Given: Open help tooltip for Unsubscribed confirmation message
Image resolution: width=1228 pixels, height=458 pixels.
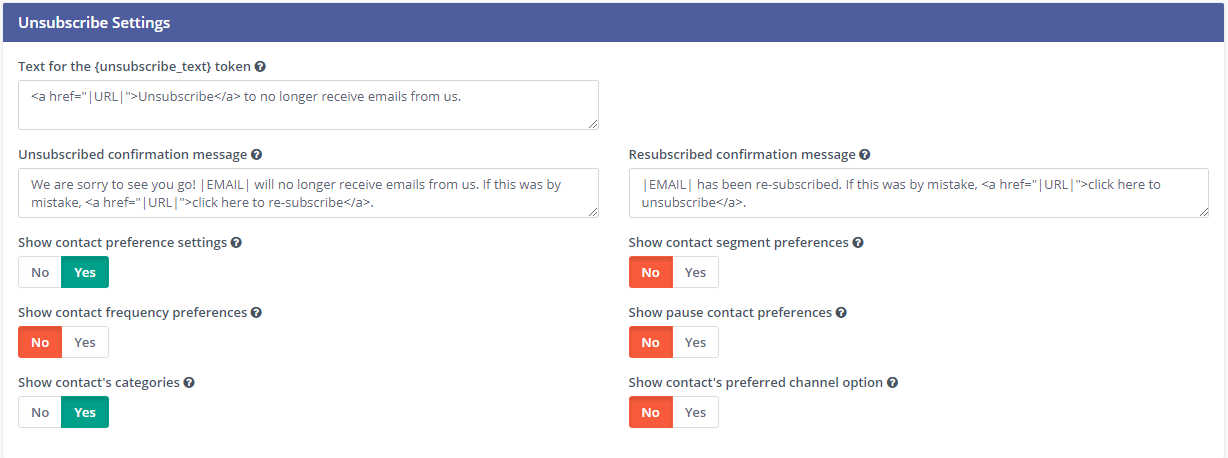Looking at the screenshot, I should click(257, 155).
